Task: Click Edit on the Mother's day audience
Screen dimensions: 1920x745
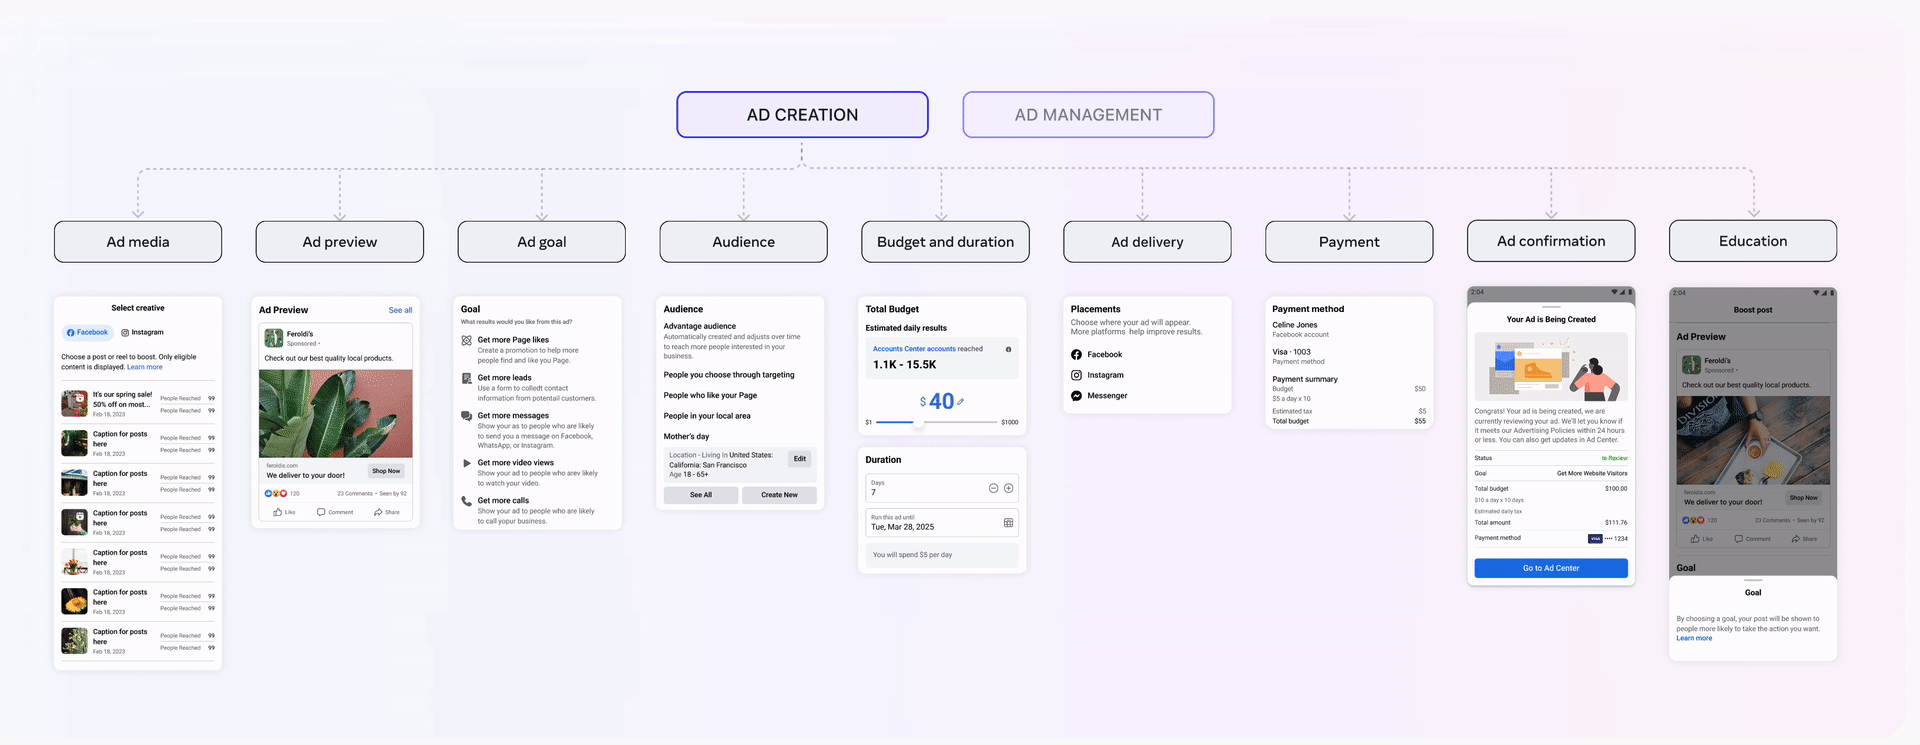Action: (800, 459)
